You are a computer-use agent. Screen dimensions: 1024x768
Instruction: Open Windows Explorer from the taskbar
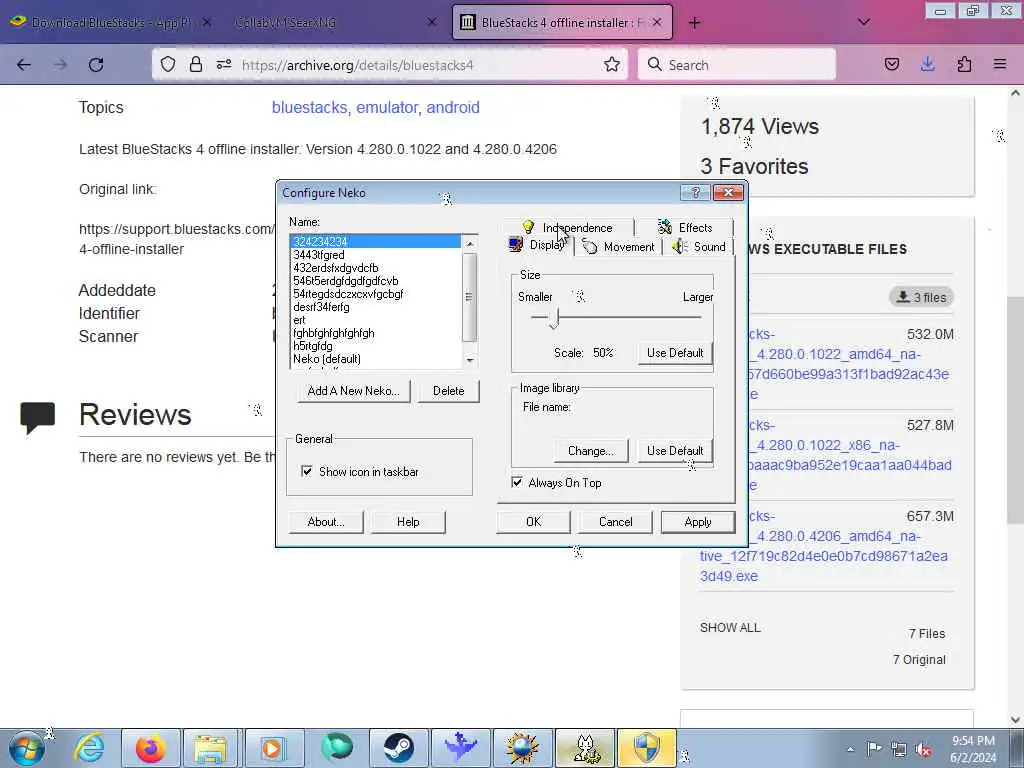pos(210,748)
